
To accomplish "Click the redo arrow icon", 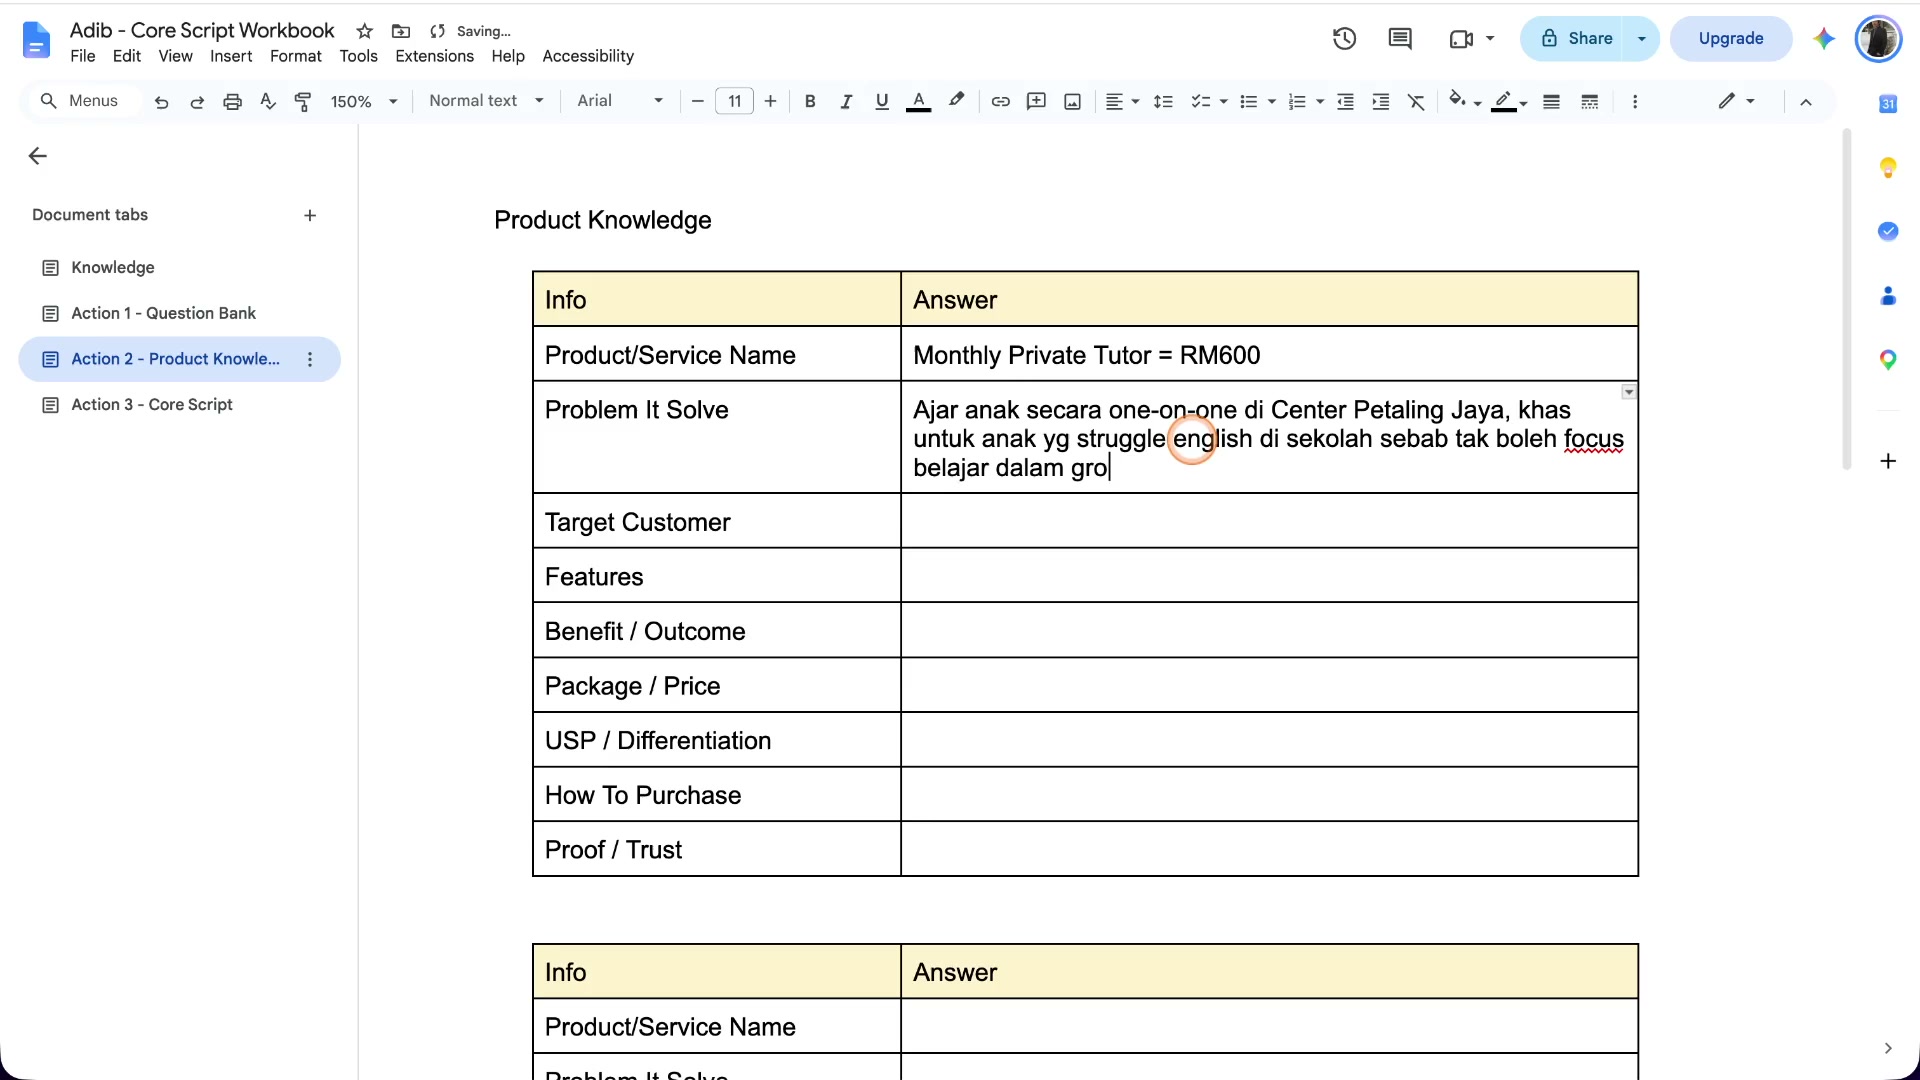I will [197, 101].
